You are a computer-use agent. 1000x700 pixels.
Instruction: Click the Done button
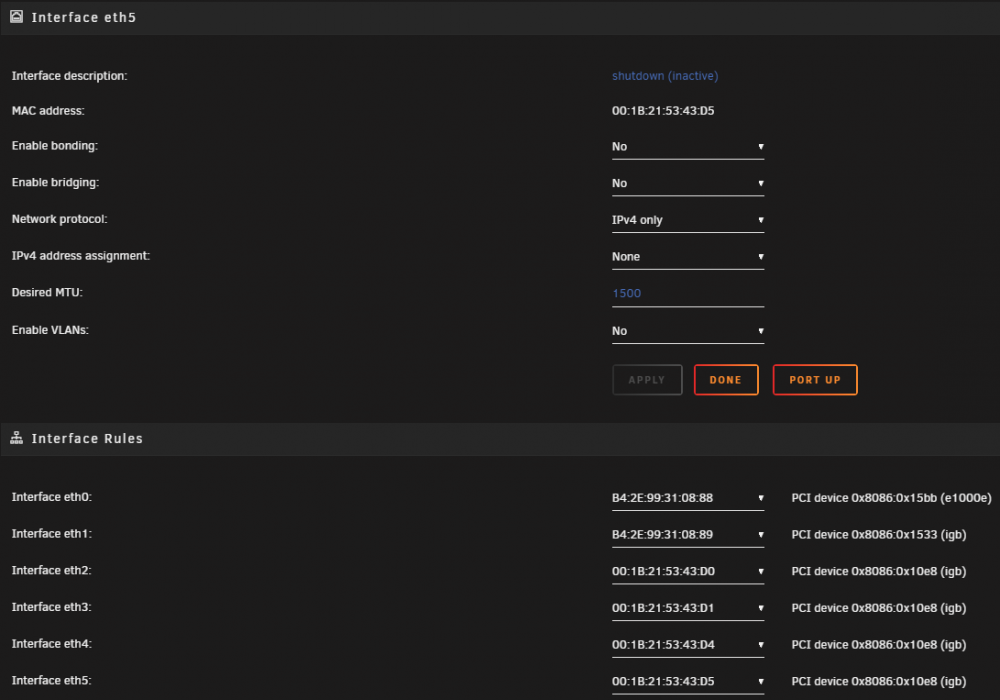point(726,380)
